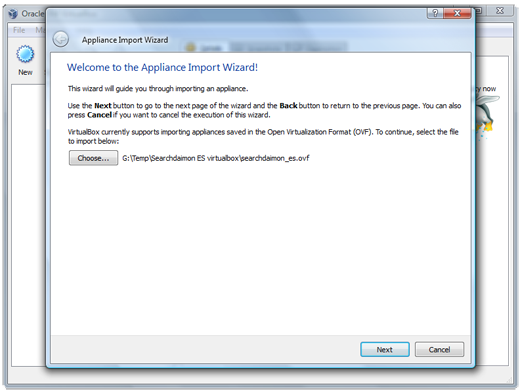
Task: Close the Appliance Import Wizard dialog with the red X
Action: point(457,13)
